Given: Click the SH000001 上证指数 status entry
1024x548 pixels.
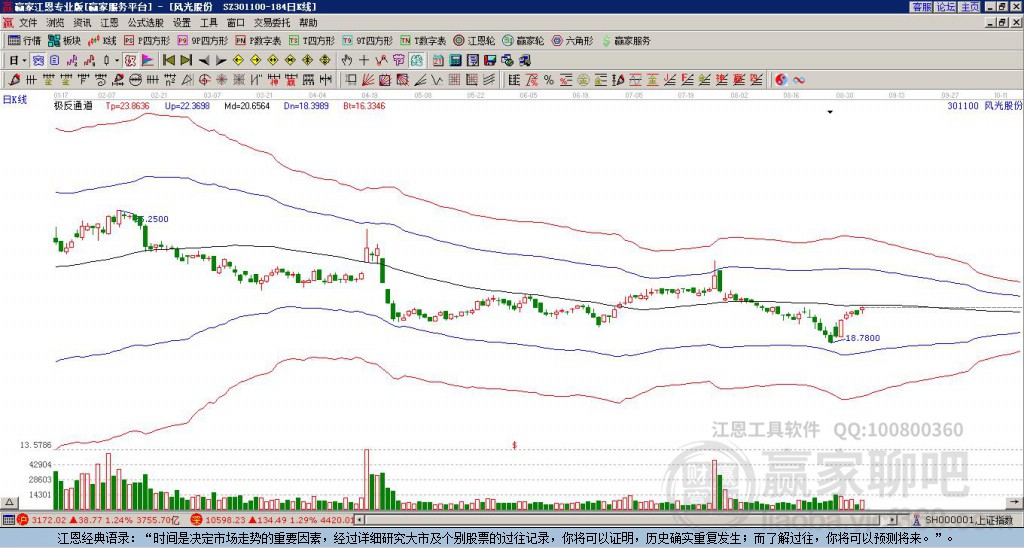Looking at the screenshot, I should 964,520.
